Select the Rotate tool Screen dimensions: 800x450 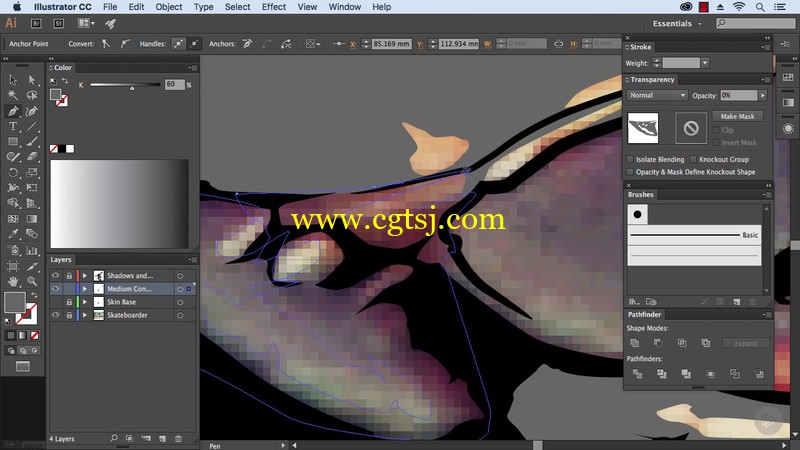click(13, 172)
